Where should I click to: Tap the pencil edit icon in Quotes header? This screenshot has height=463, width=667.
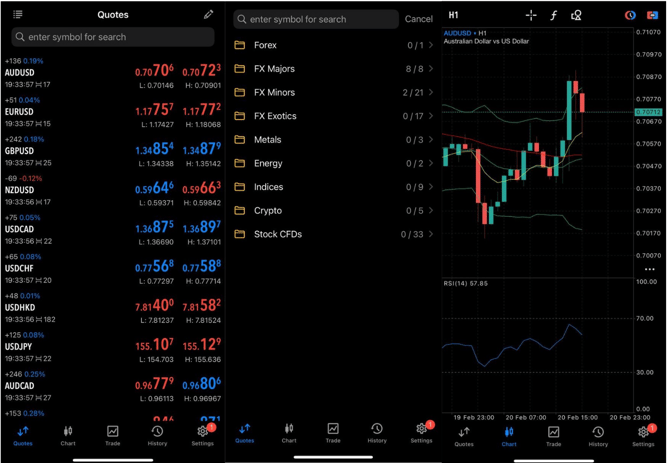pyautogui.click(x=208, y=15)
